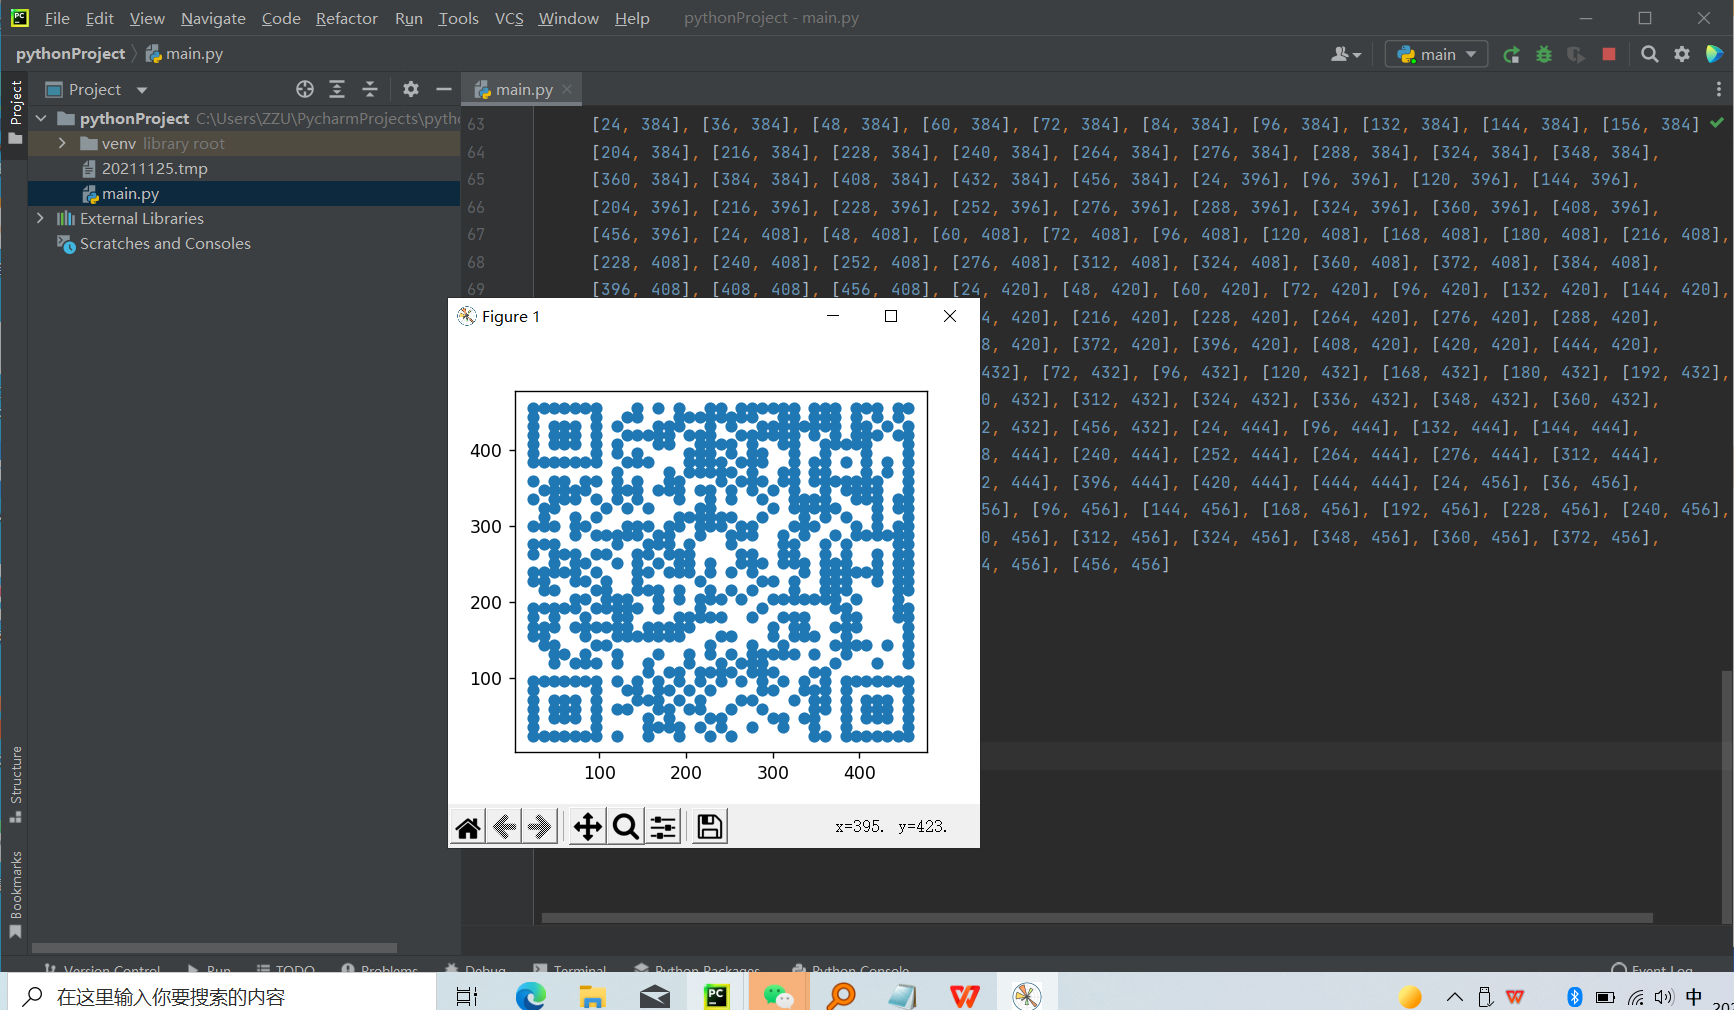Open Project panel options gear
Image resolution: width=1734 pixels, height=1010 pixels.
pyautogui.click(x=411, y=89)
